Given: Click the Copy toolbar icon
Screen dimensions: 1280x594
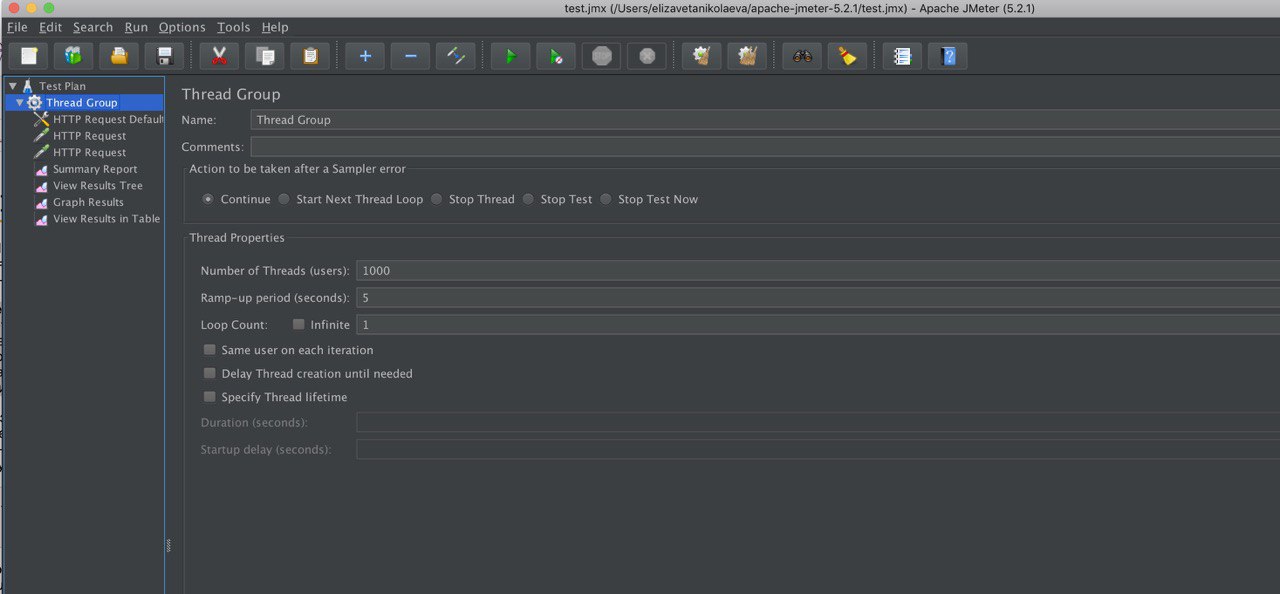Looking at the screenshot, I should point(265,56).
